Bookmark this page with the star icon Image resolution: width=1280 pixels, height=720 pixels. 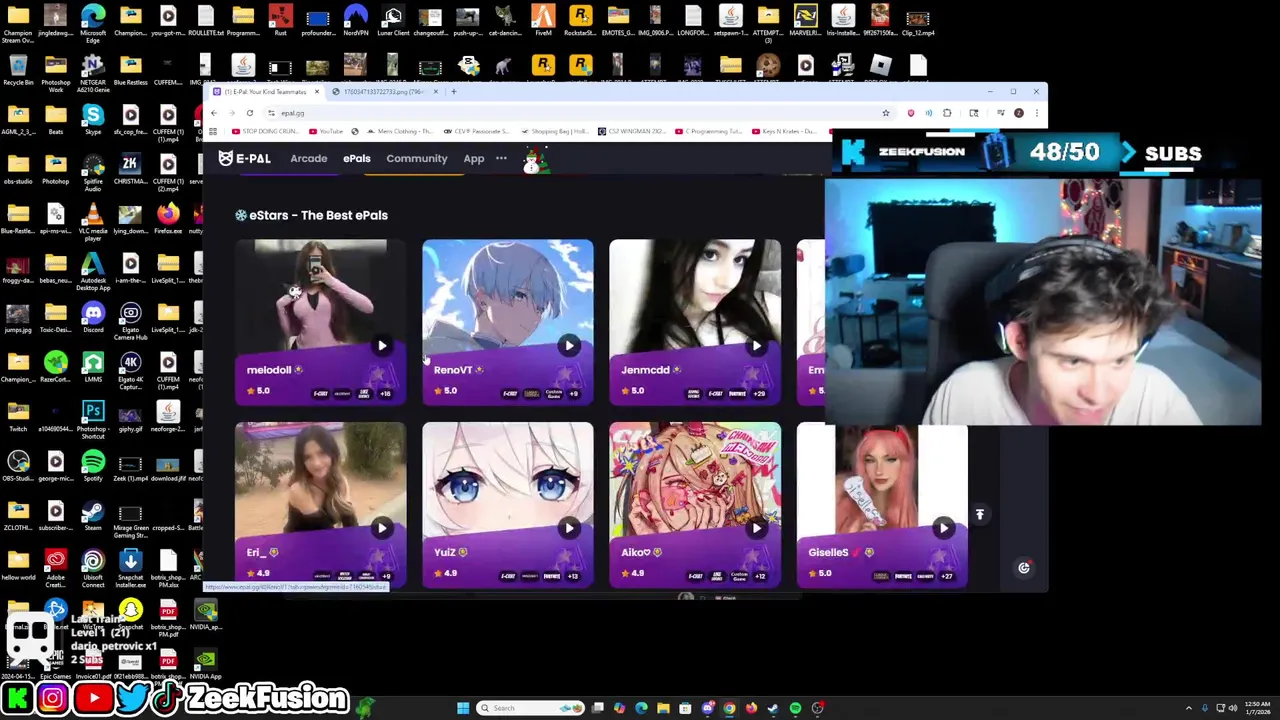886,113
